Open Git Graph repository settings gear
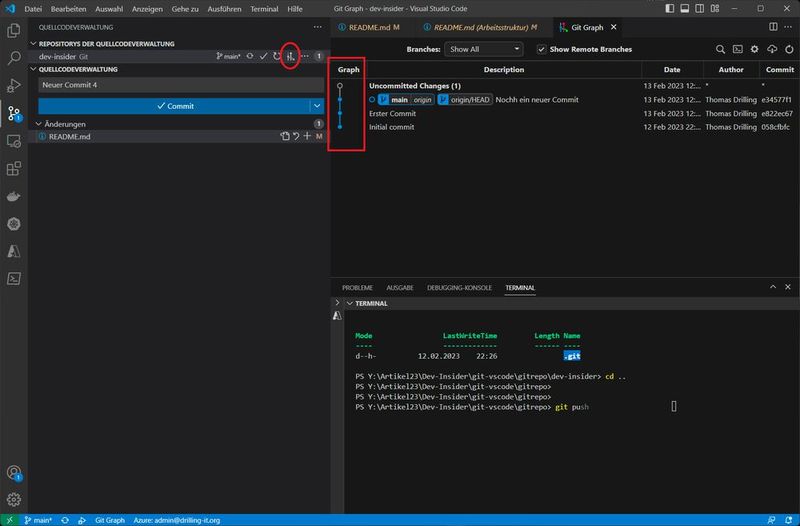Image resolution: width=800 pixels, height=526 pixels. pos(755,49)
